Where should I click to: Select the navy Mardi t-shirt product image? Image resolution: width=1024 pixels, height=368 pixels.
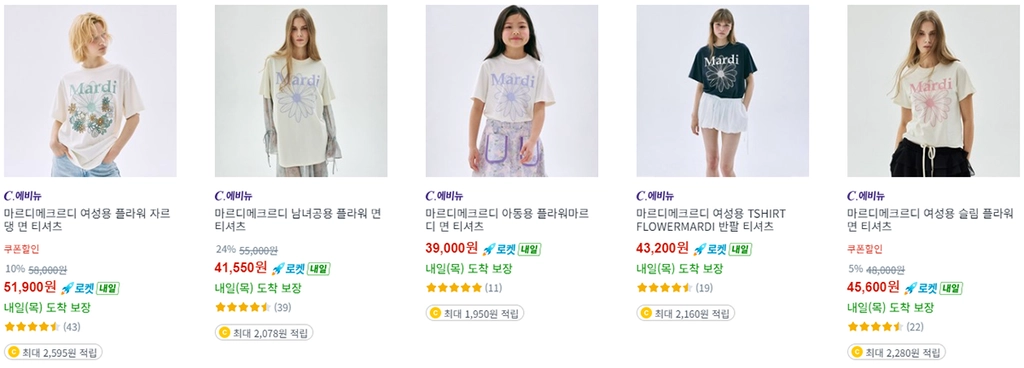[x=722, y=91]
